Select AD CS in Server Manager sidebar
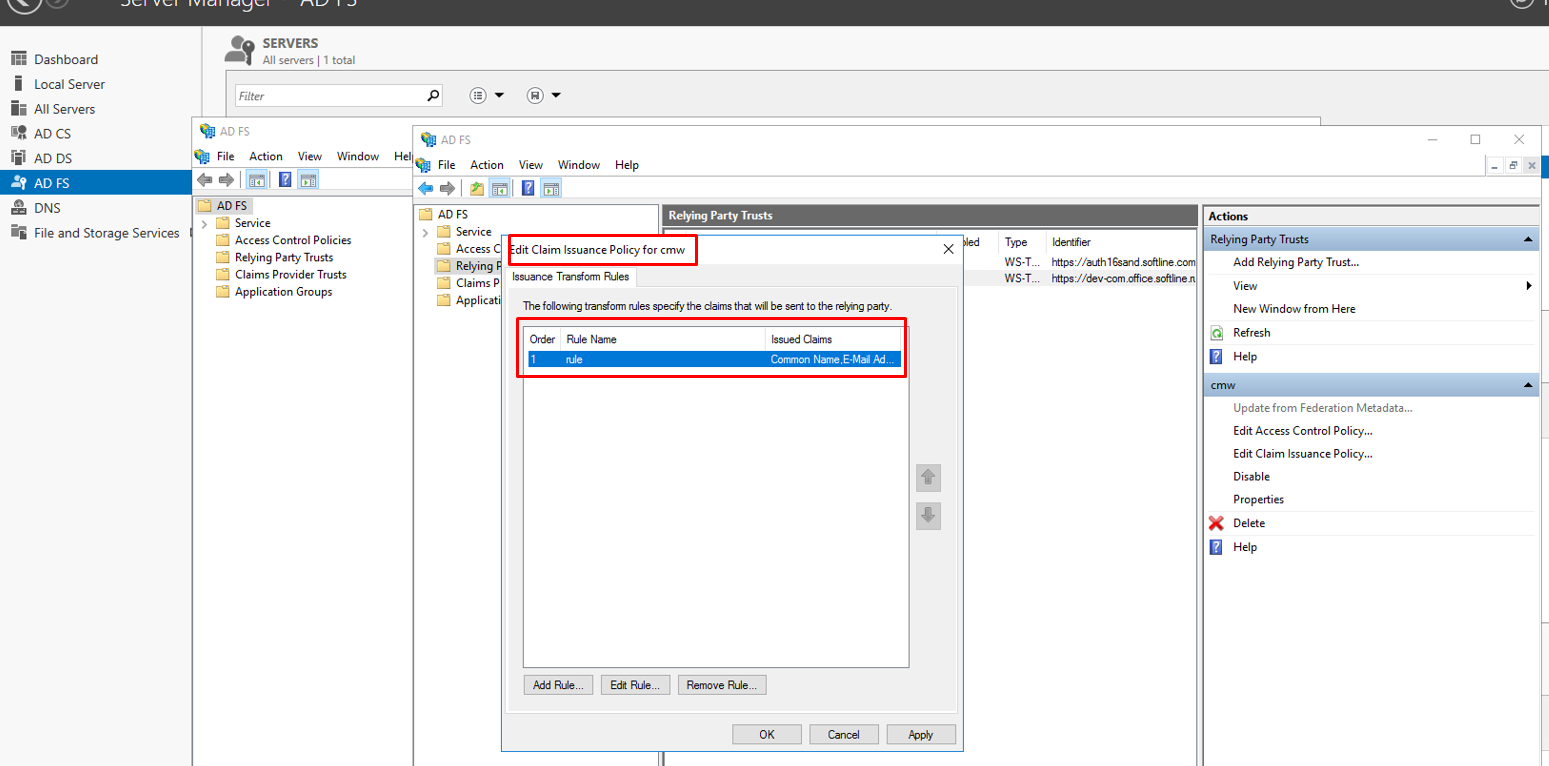The image size is (1549, 766). click(52, 134)
